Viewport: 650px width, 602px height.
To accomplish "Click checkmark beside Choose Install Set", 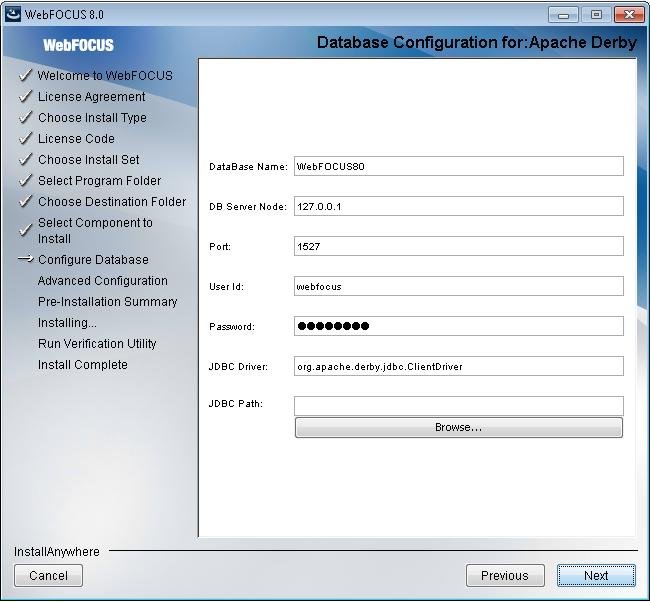I will tap(25, 160).
